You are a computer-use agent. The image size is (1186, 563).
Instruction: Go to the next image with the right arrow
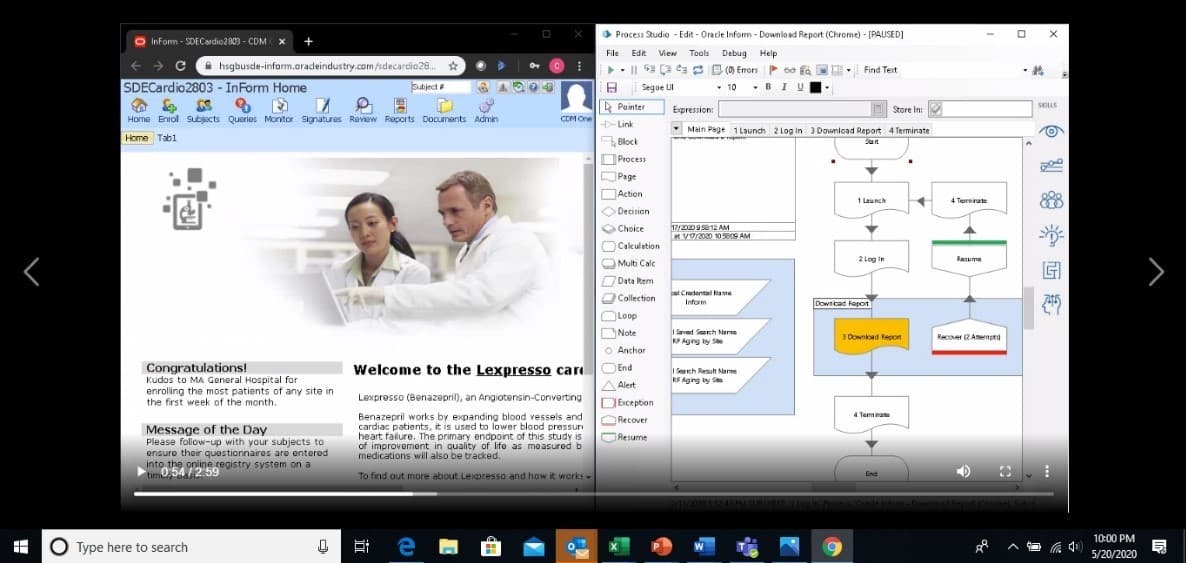coord(1156,272)
